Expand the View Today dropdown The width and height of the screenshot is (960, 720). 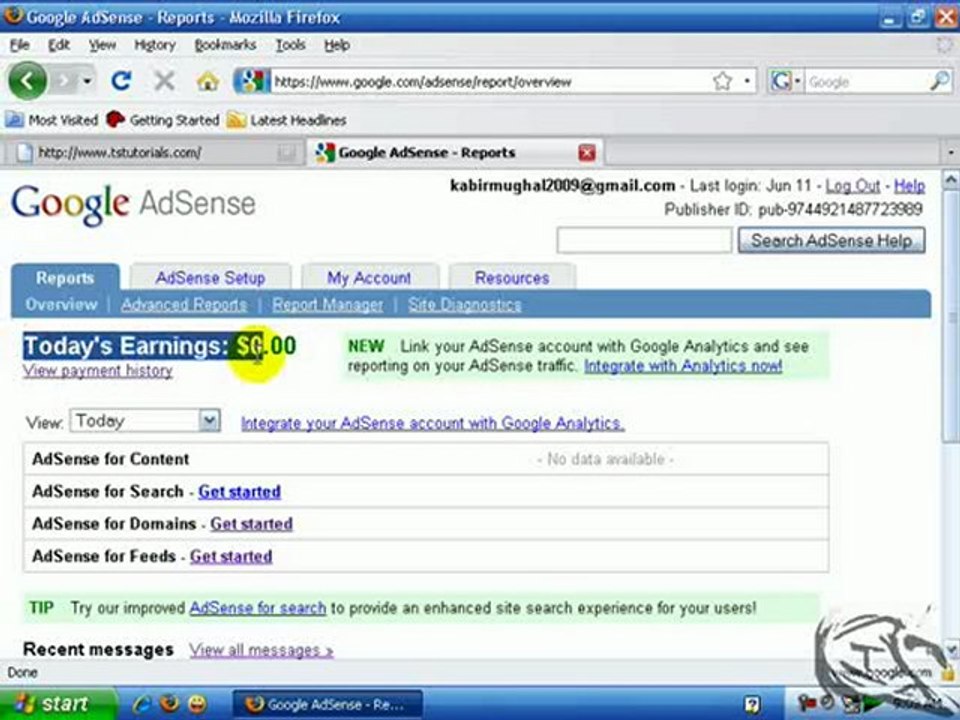[x=145, y=421]
